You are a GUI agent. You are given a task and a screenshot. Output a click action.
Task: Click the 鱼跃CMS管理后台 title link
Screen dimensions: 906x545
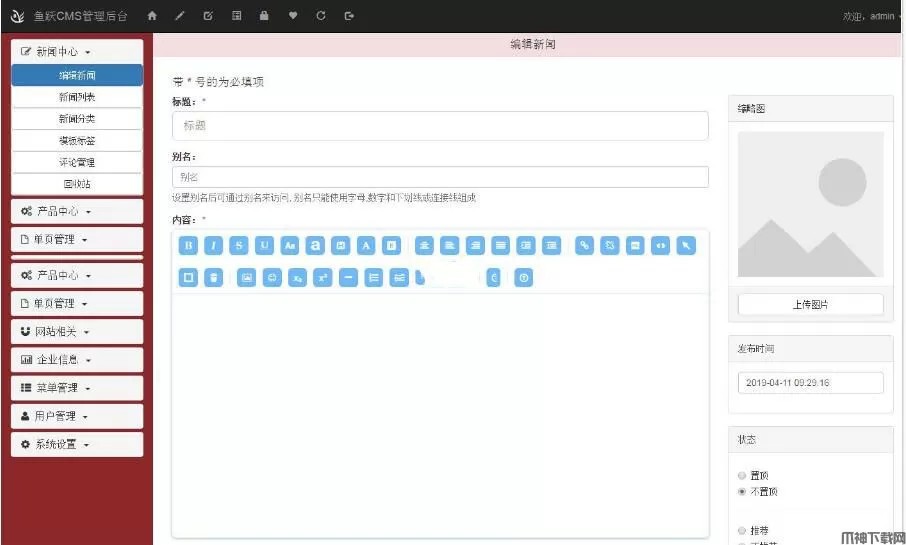pos(81,16)
